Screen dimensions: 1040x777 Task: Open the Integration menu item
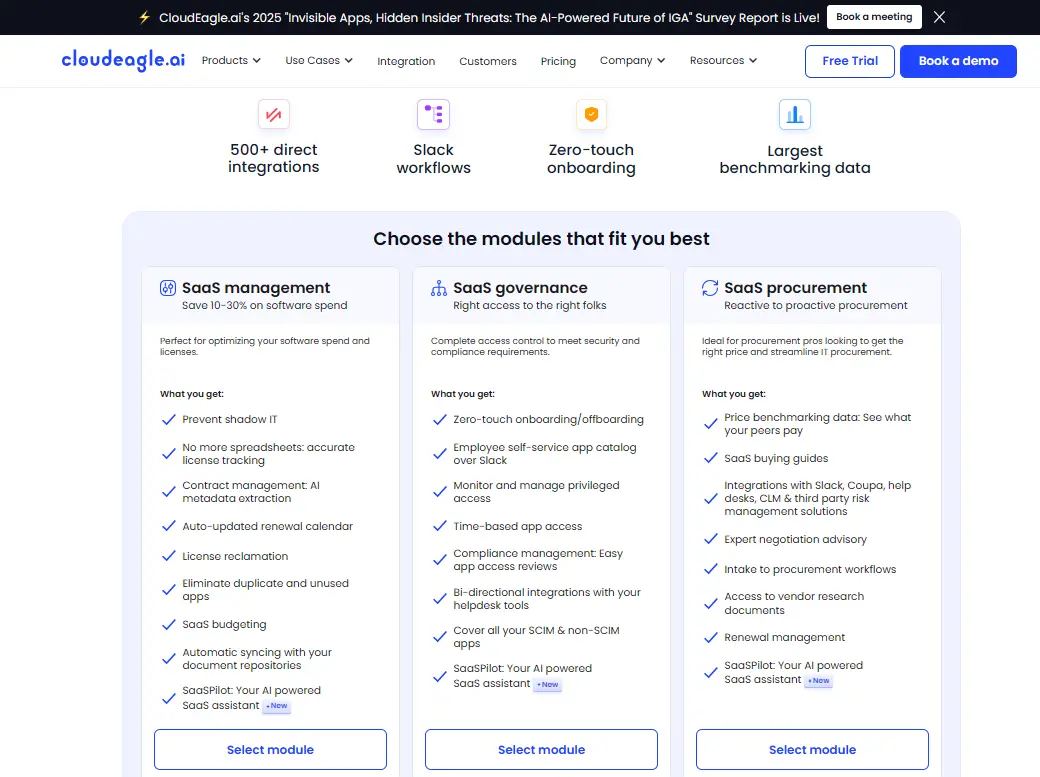pos(406,62)
